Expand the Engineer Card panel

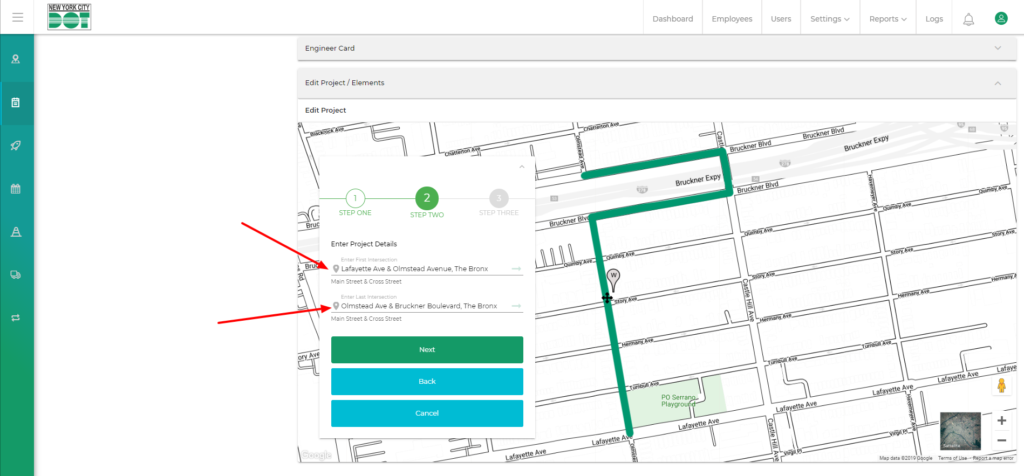pos(997,48)
